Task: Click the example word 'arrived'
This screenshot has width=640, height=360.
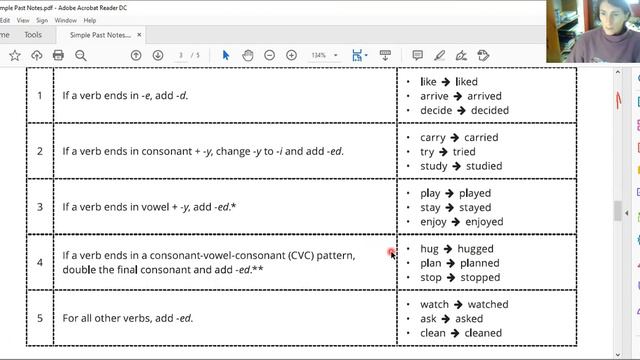Action: [484, 96]
